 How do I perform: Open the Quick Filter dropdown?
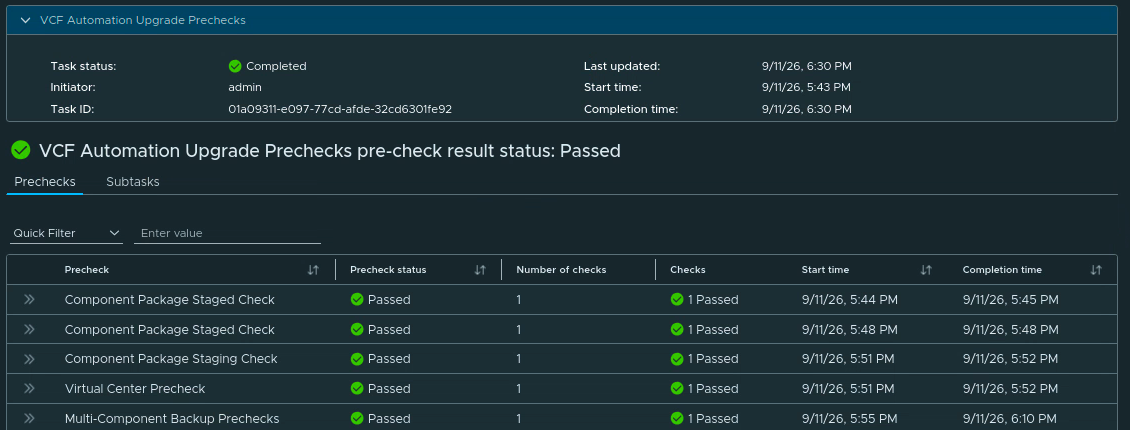pos(66,233)
